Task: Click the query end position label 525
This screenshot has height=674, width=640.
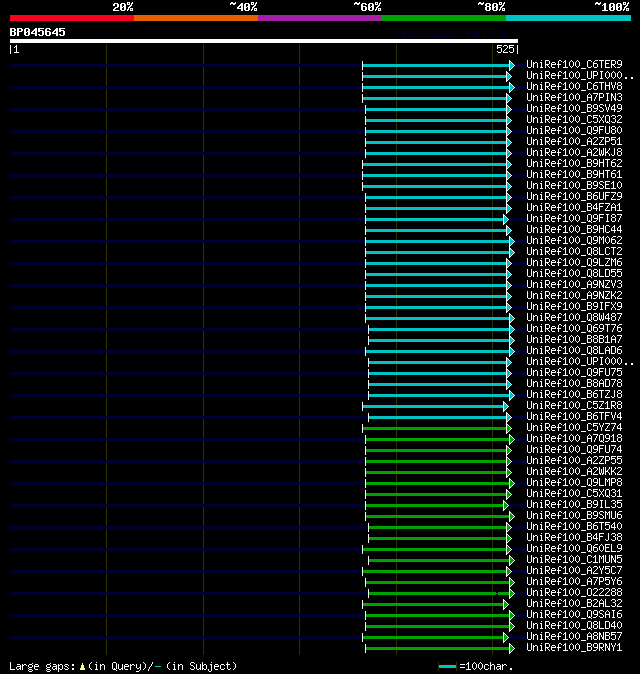Action: pos(505,49)
